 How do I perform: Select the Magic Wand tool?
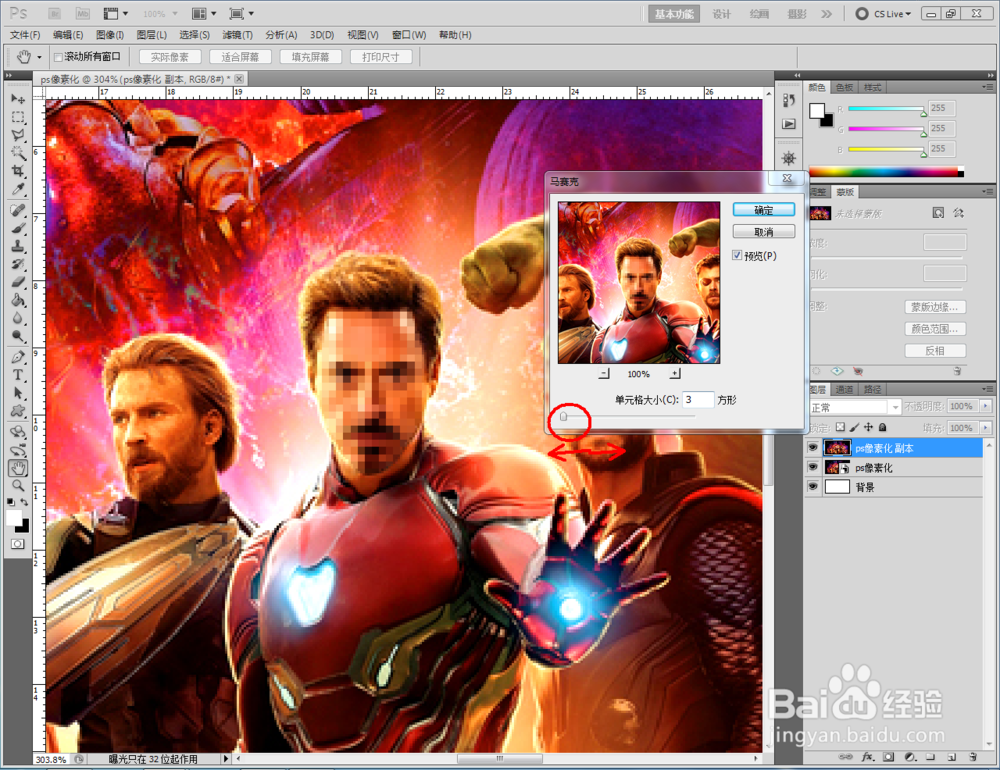(18, 153)
